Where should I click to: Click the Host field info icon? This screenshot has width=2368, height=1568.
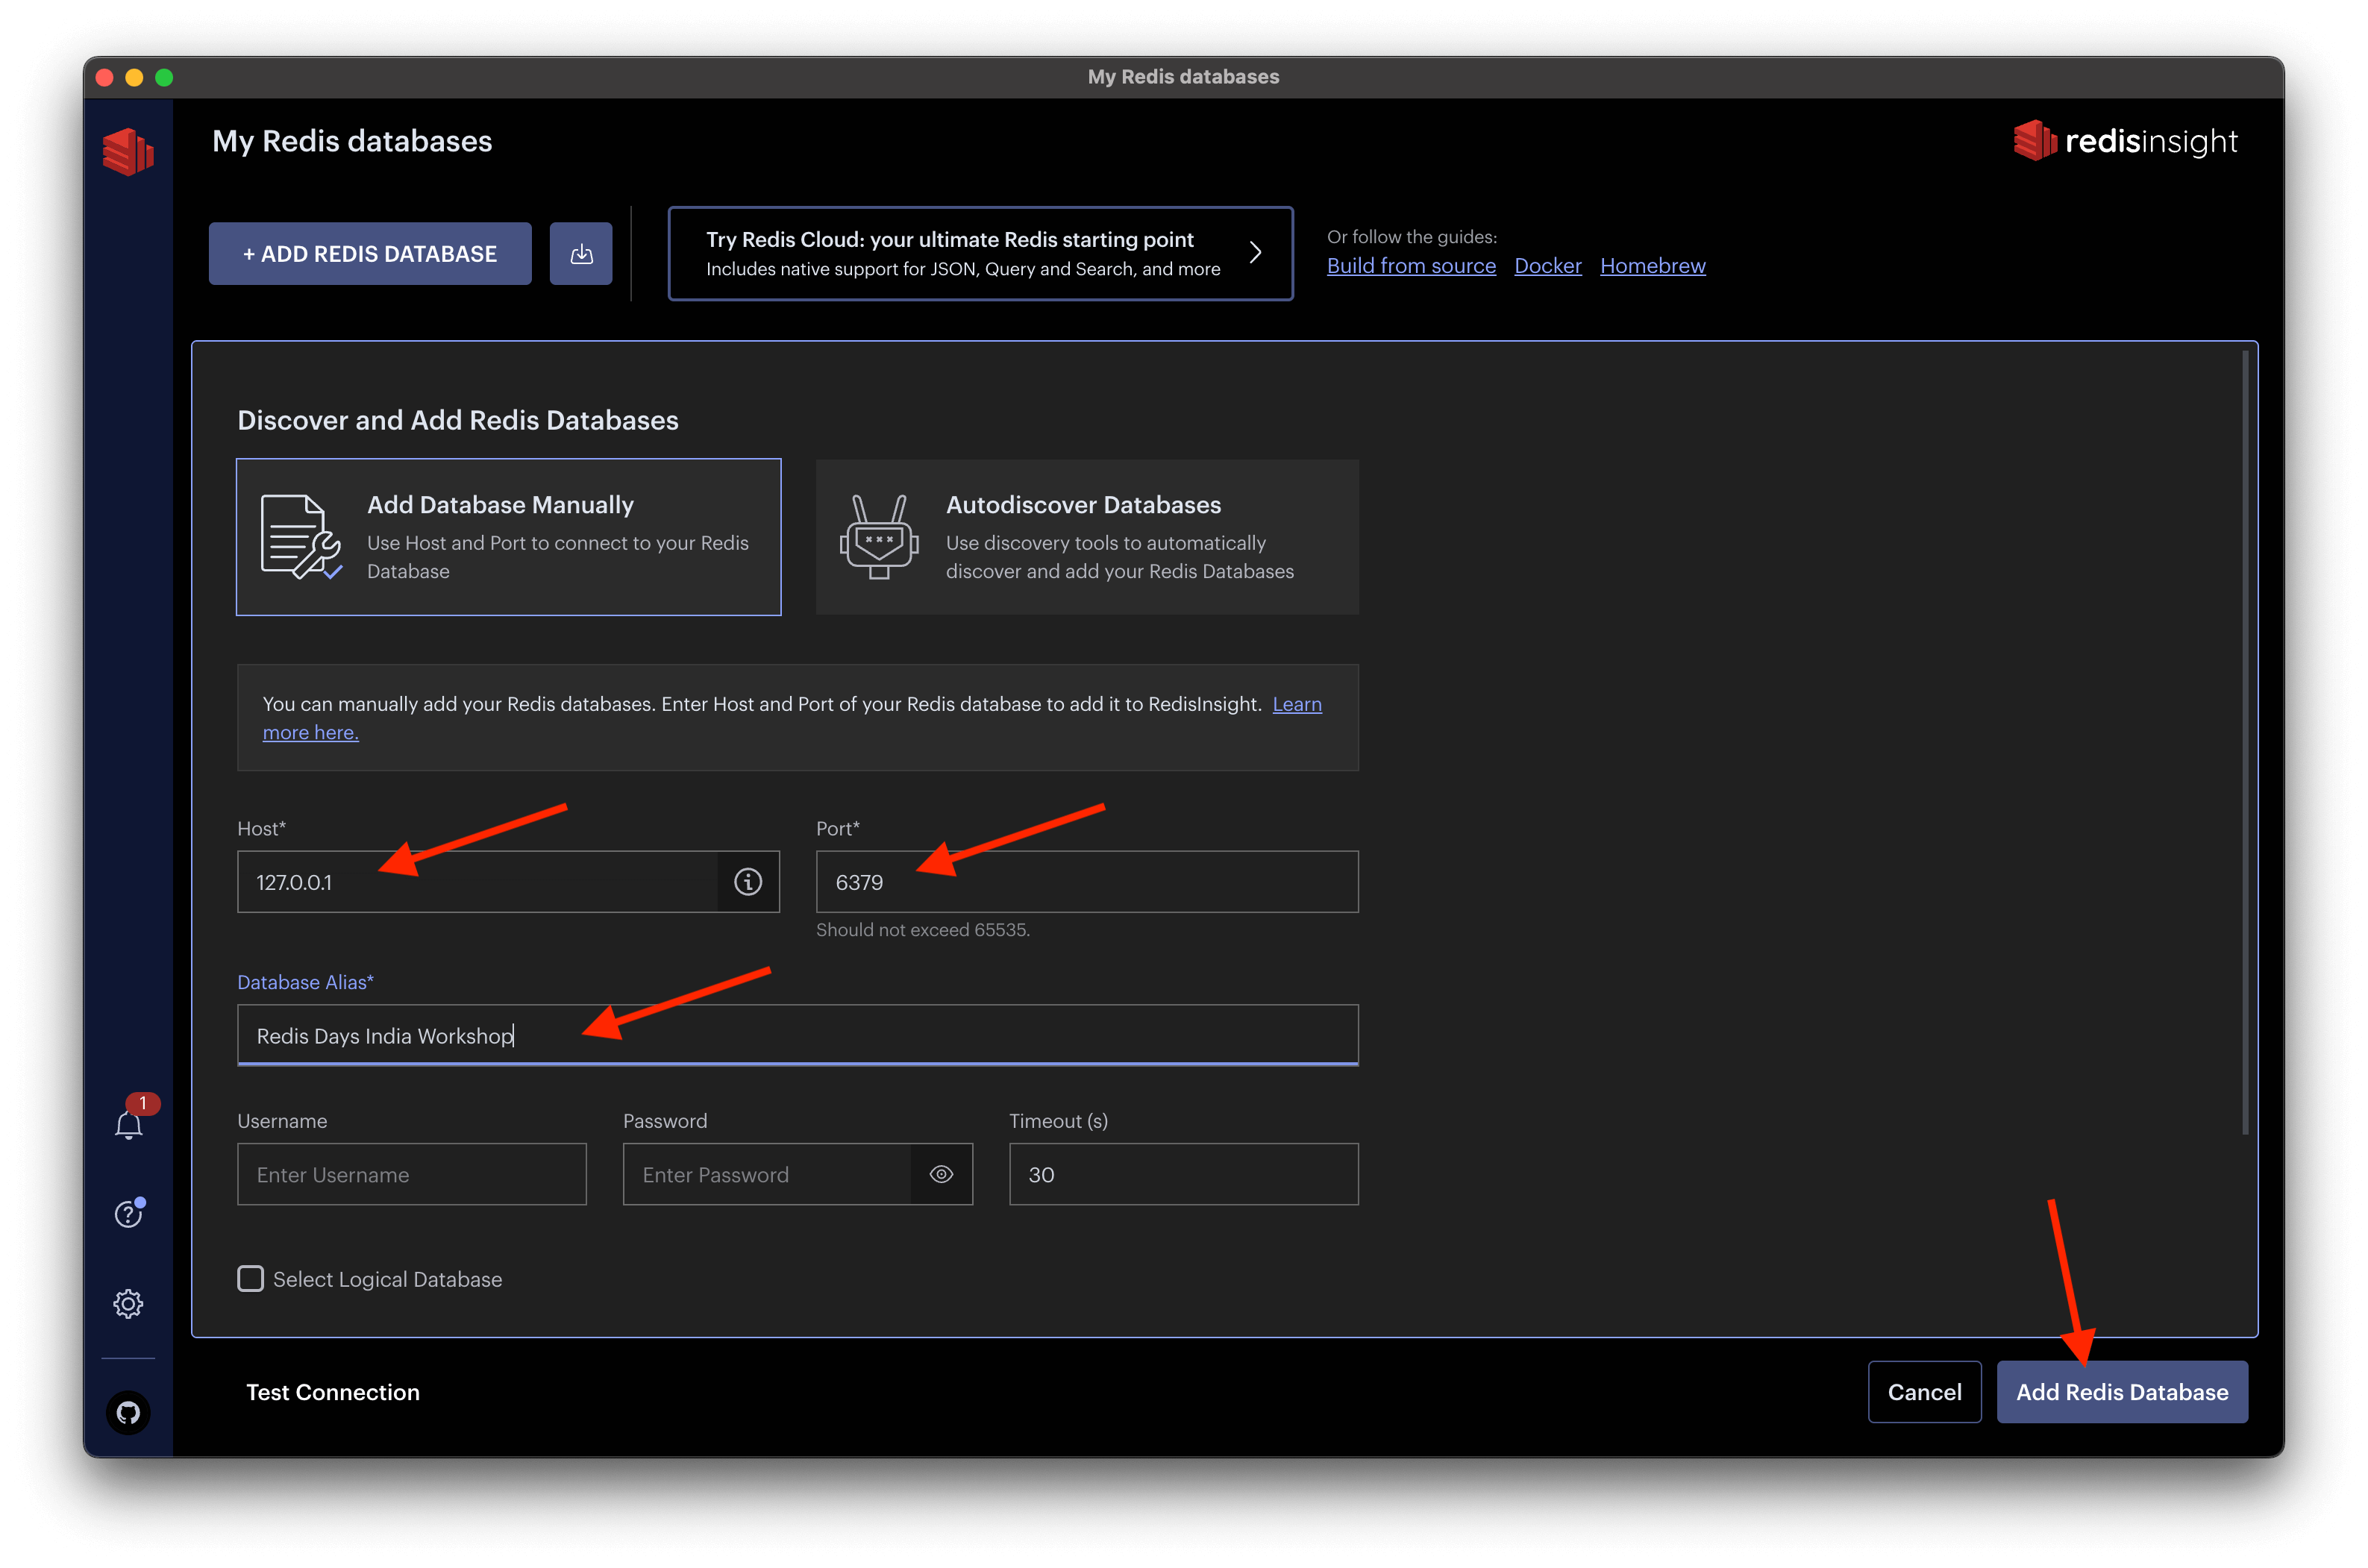pos(748,882)
